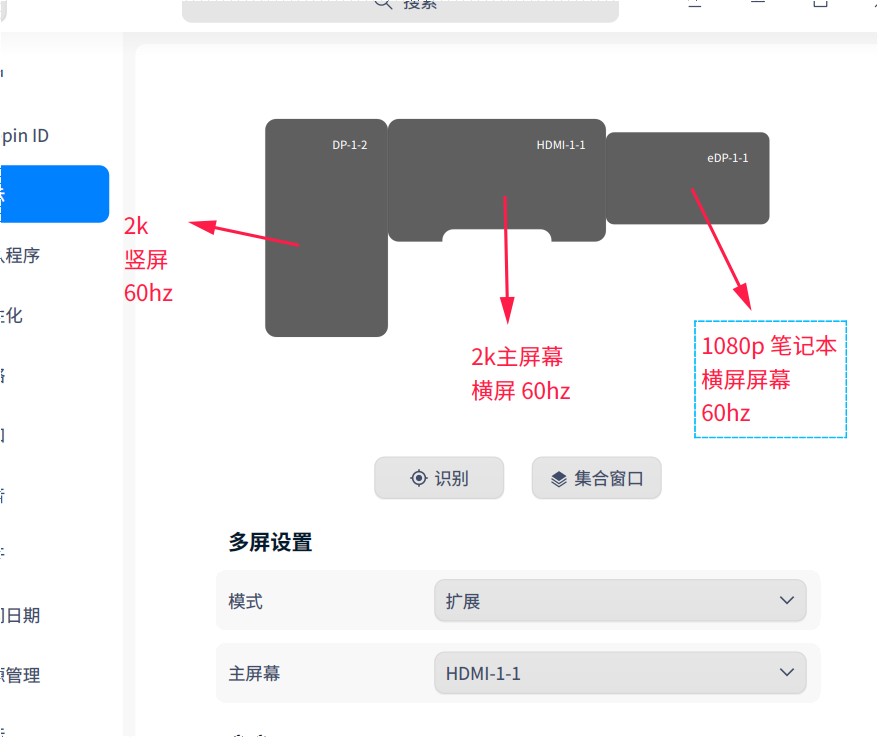Select the DP-1-2 monitor rectangle

tap(326, 227)
